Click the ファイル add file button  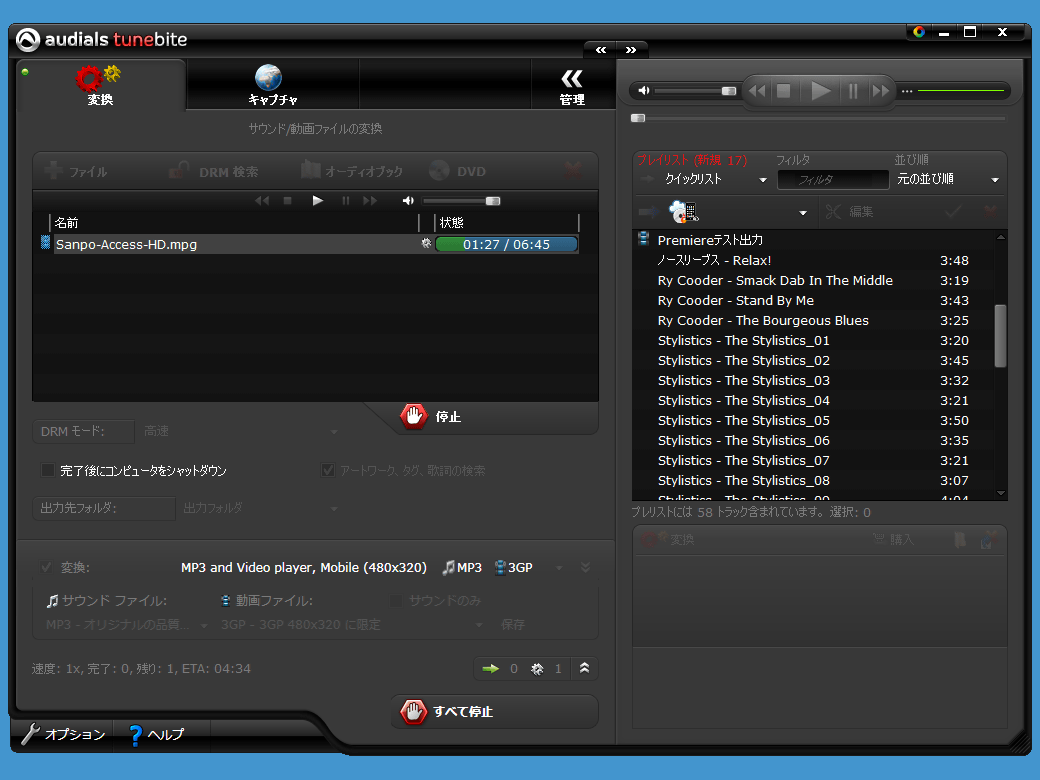[76, 171]
